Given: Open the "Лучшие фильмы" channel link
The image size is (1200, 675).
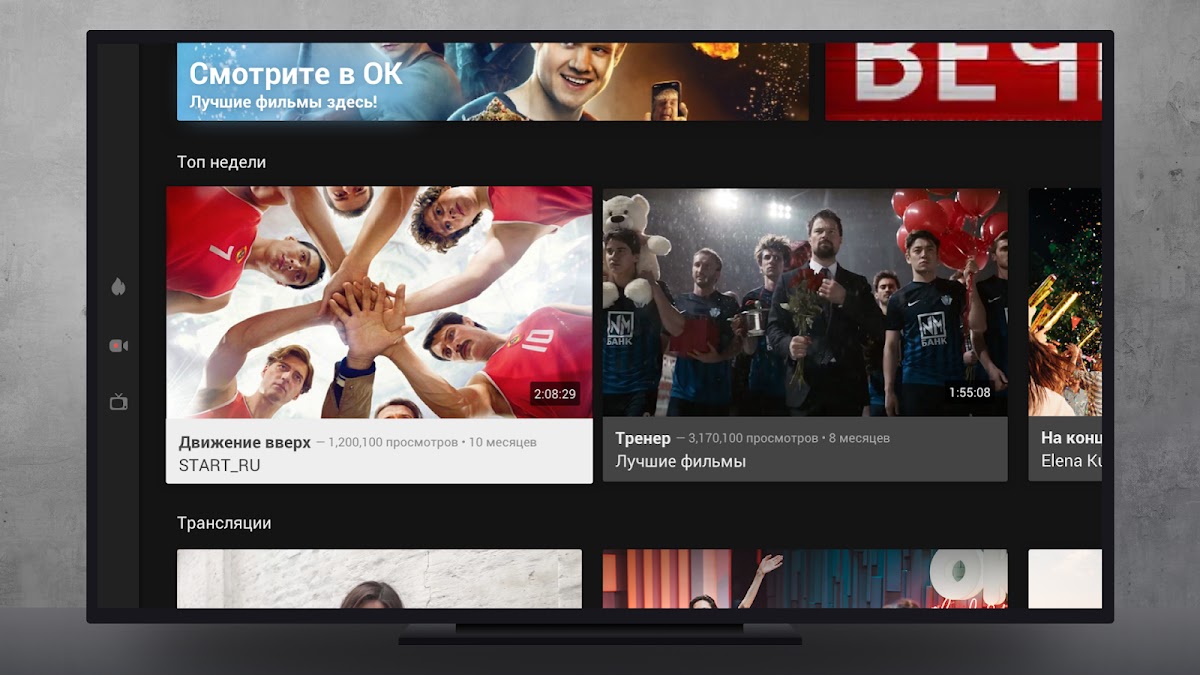Looking at the screenshot, I should click(680, 462).
